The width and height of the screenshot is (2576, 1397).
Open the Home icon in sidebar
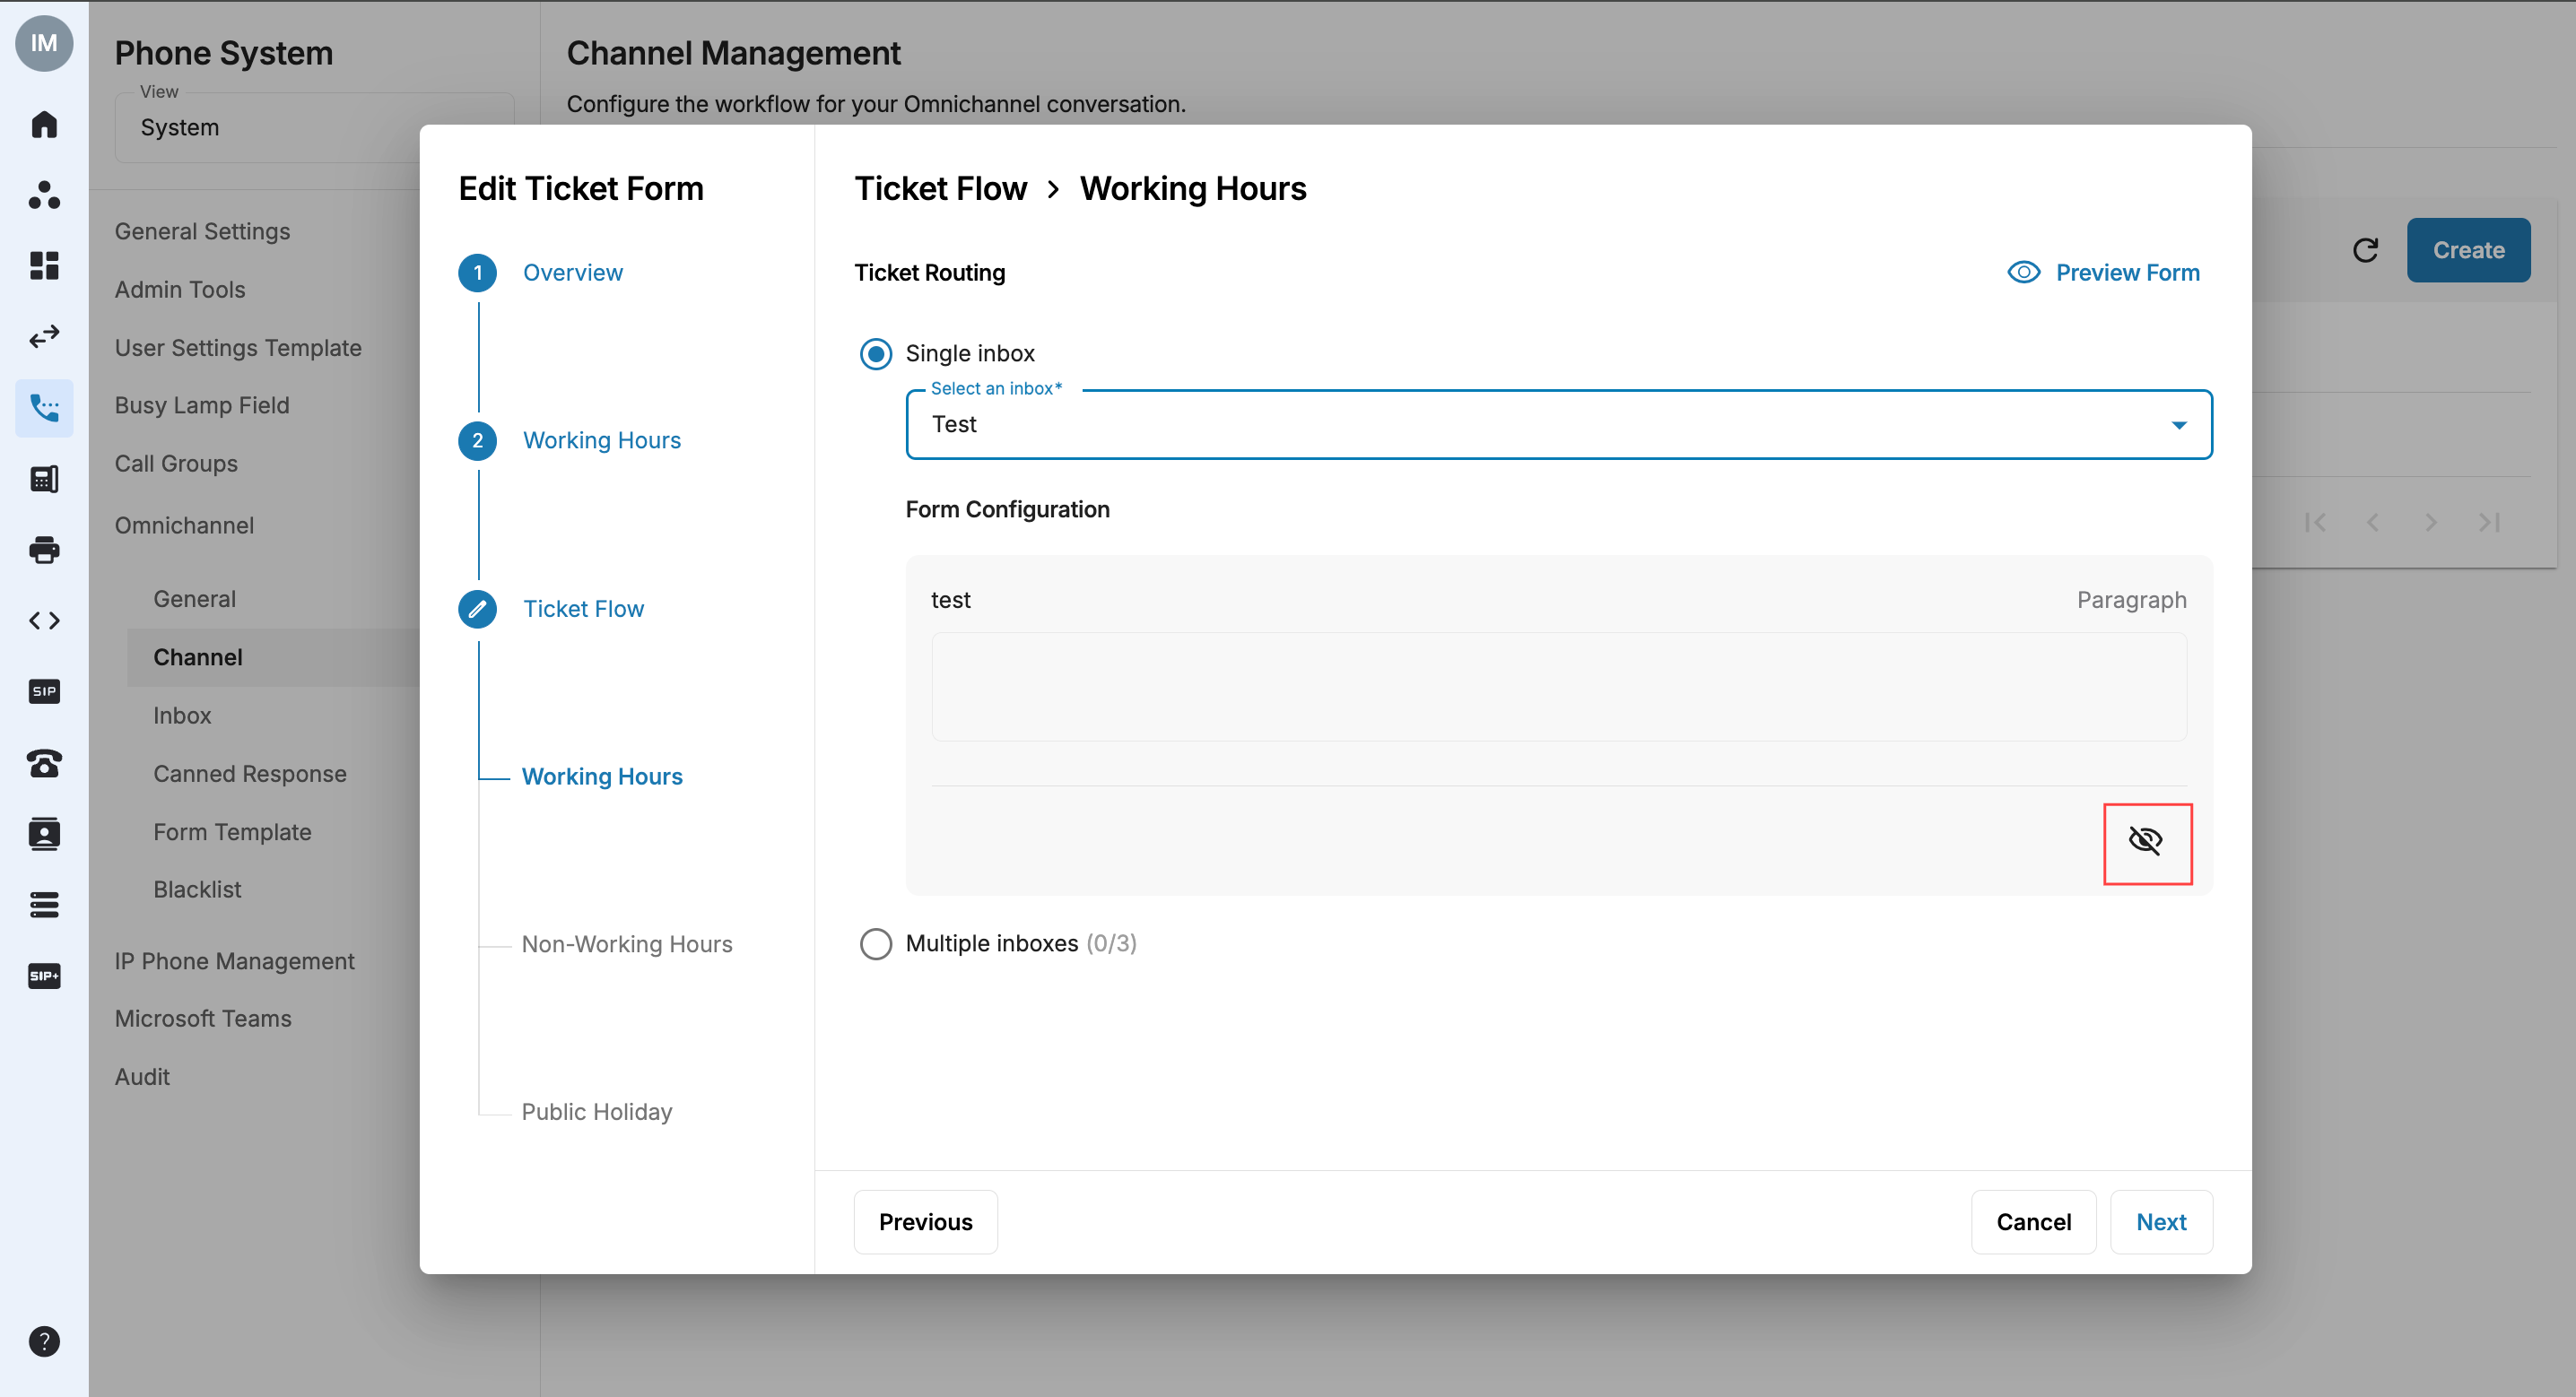point(44,124)
